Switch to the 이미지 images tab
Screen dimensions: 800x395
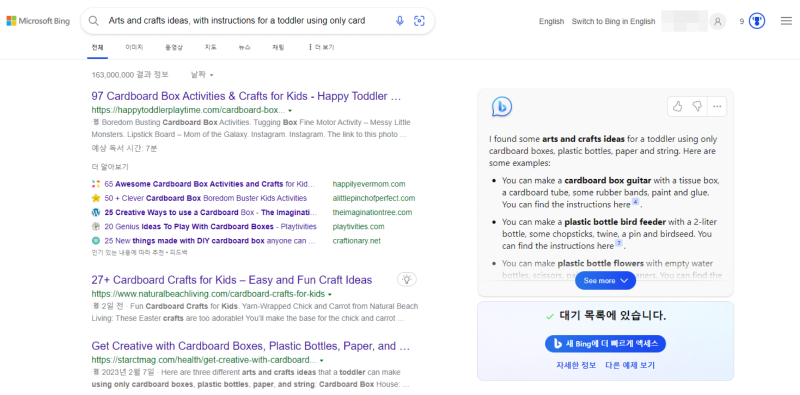(134, 47)
